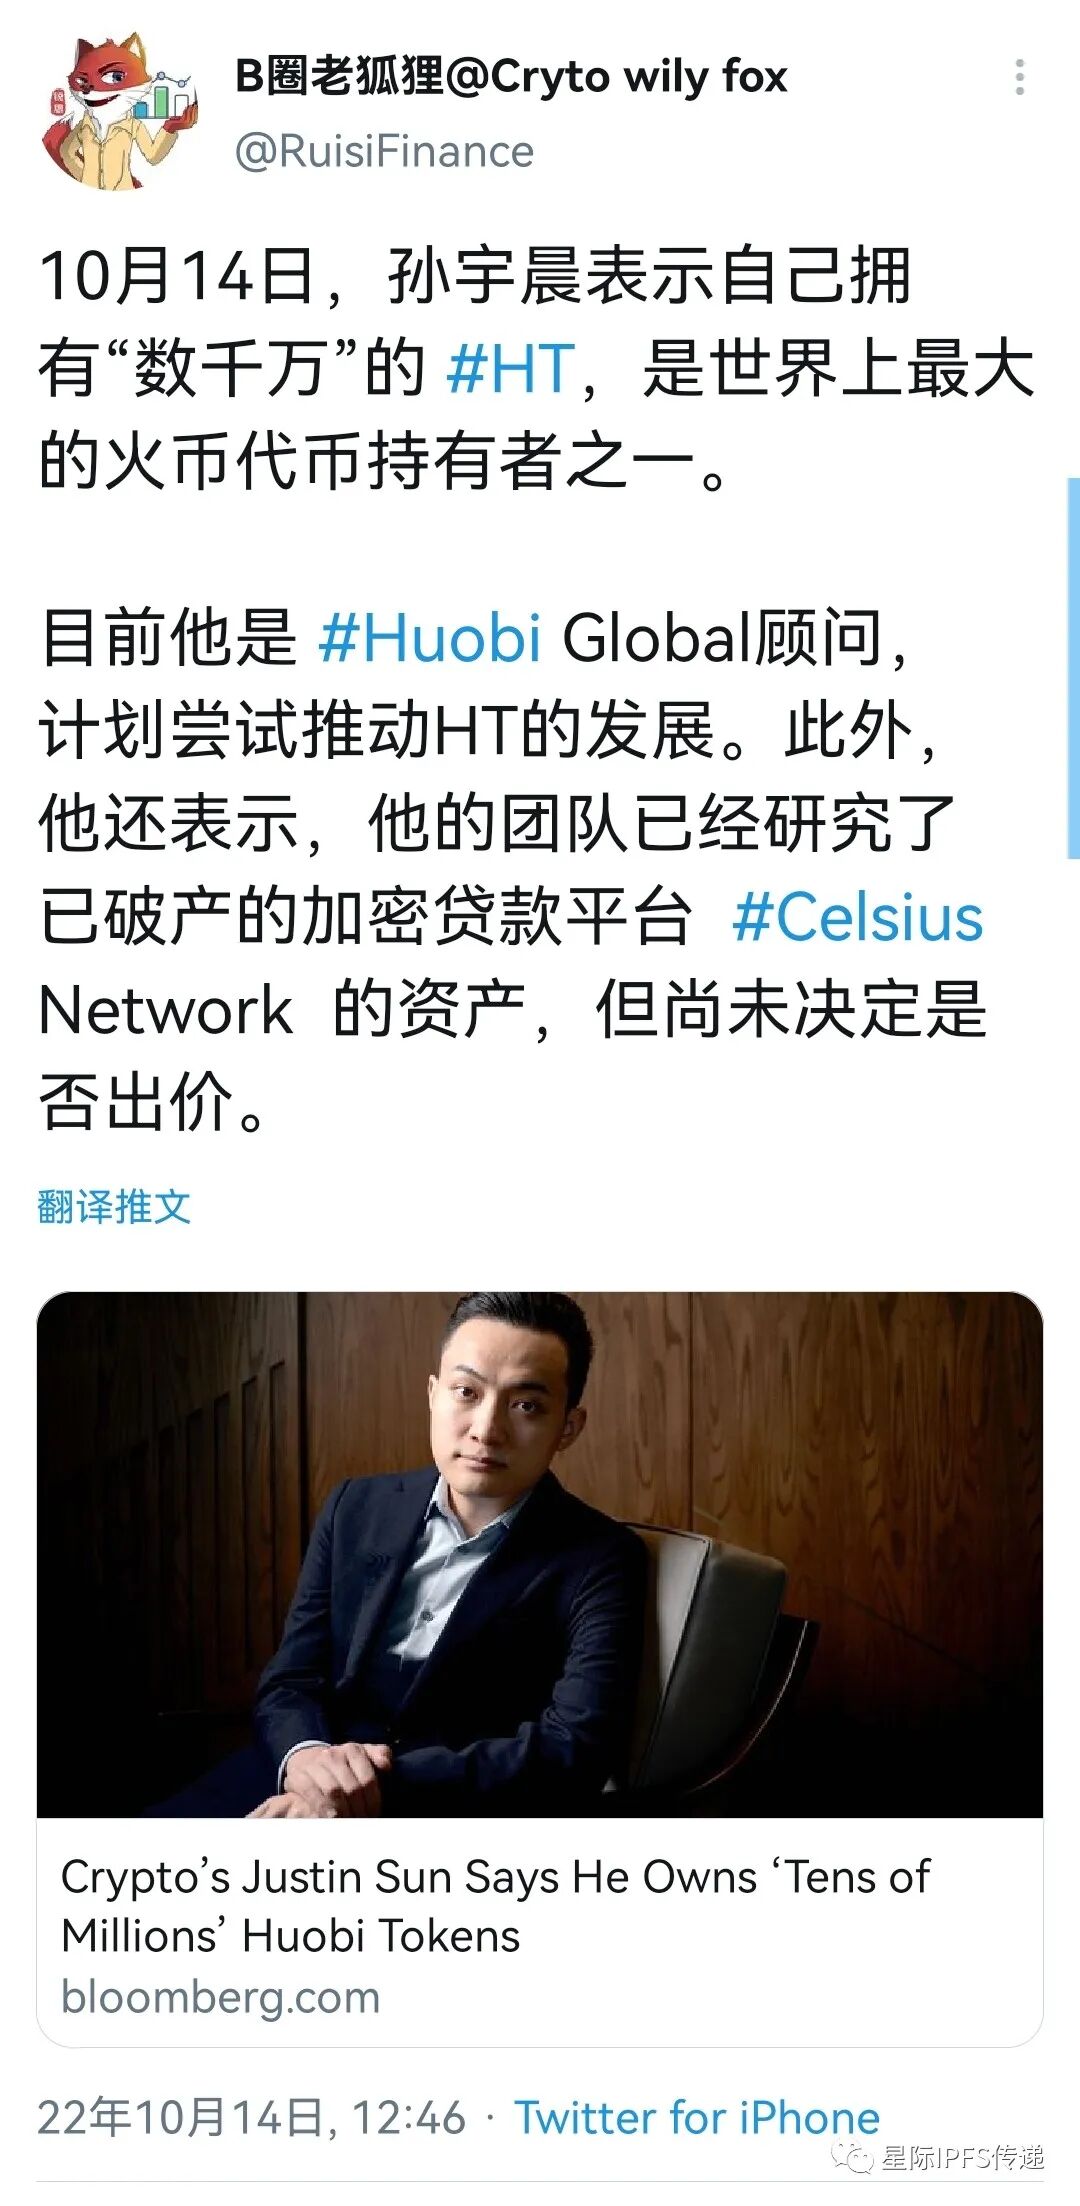The width and height of the screenshot is (1080, 2206).
Task: Tap the 星际IPFS传递 watermark text
Action: tap(962, 2157)
